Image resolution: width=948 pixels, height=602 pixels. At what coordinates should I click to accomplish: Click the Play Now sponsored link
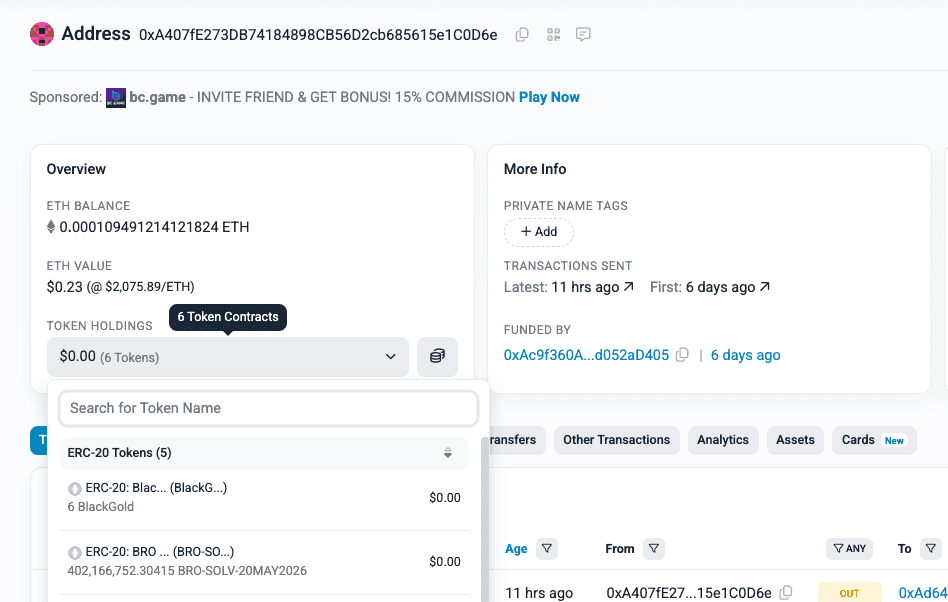549,97
